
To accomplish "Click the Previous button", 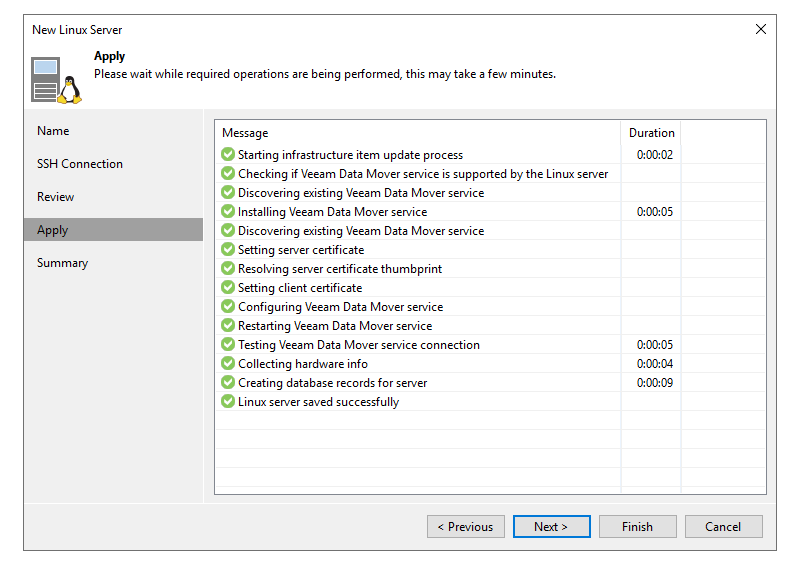I will click(x=465, y=527).
